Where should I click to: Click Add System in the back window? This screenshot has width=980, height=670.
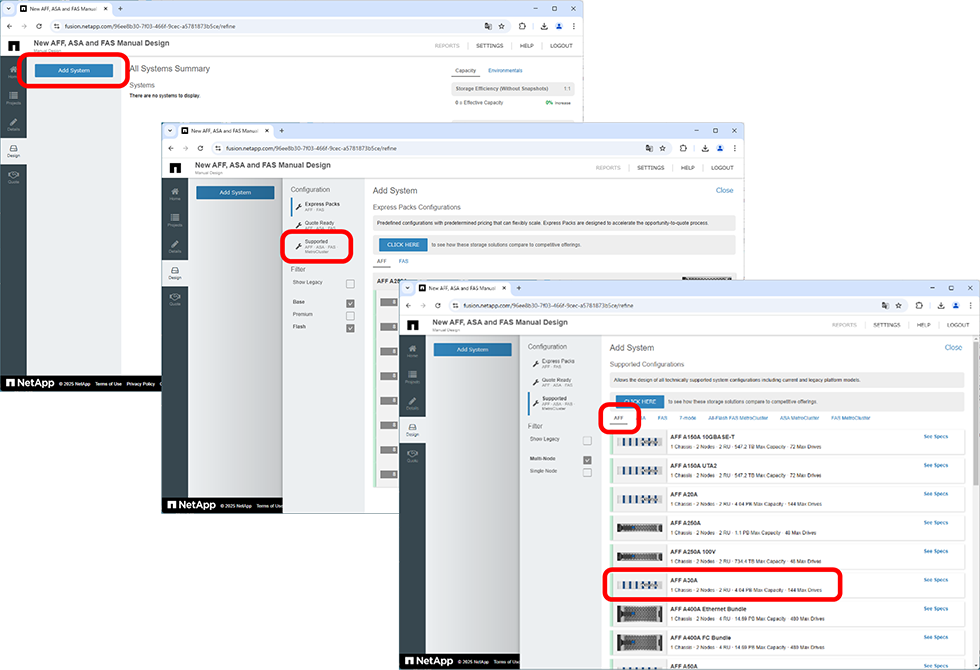[x=74, y=71]
